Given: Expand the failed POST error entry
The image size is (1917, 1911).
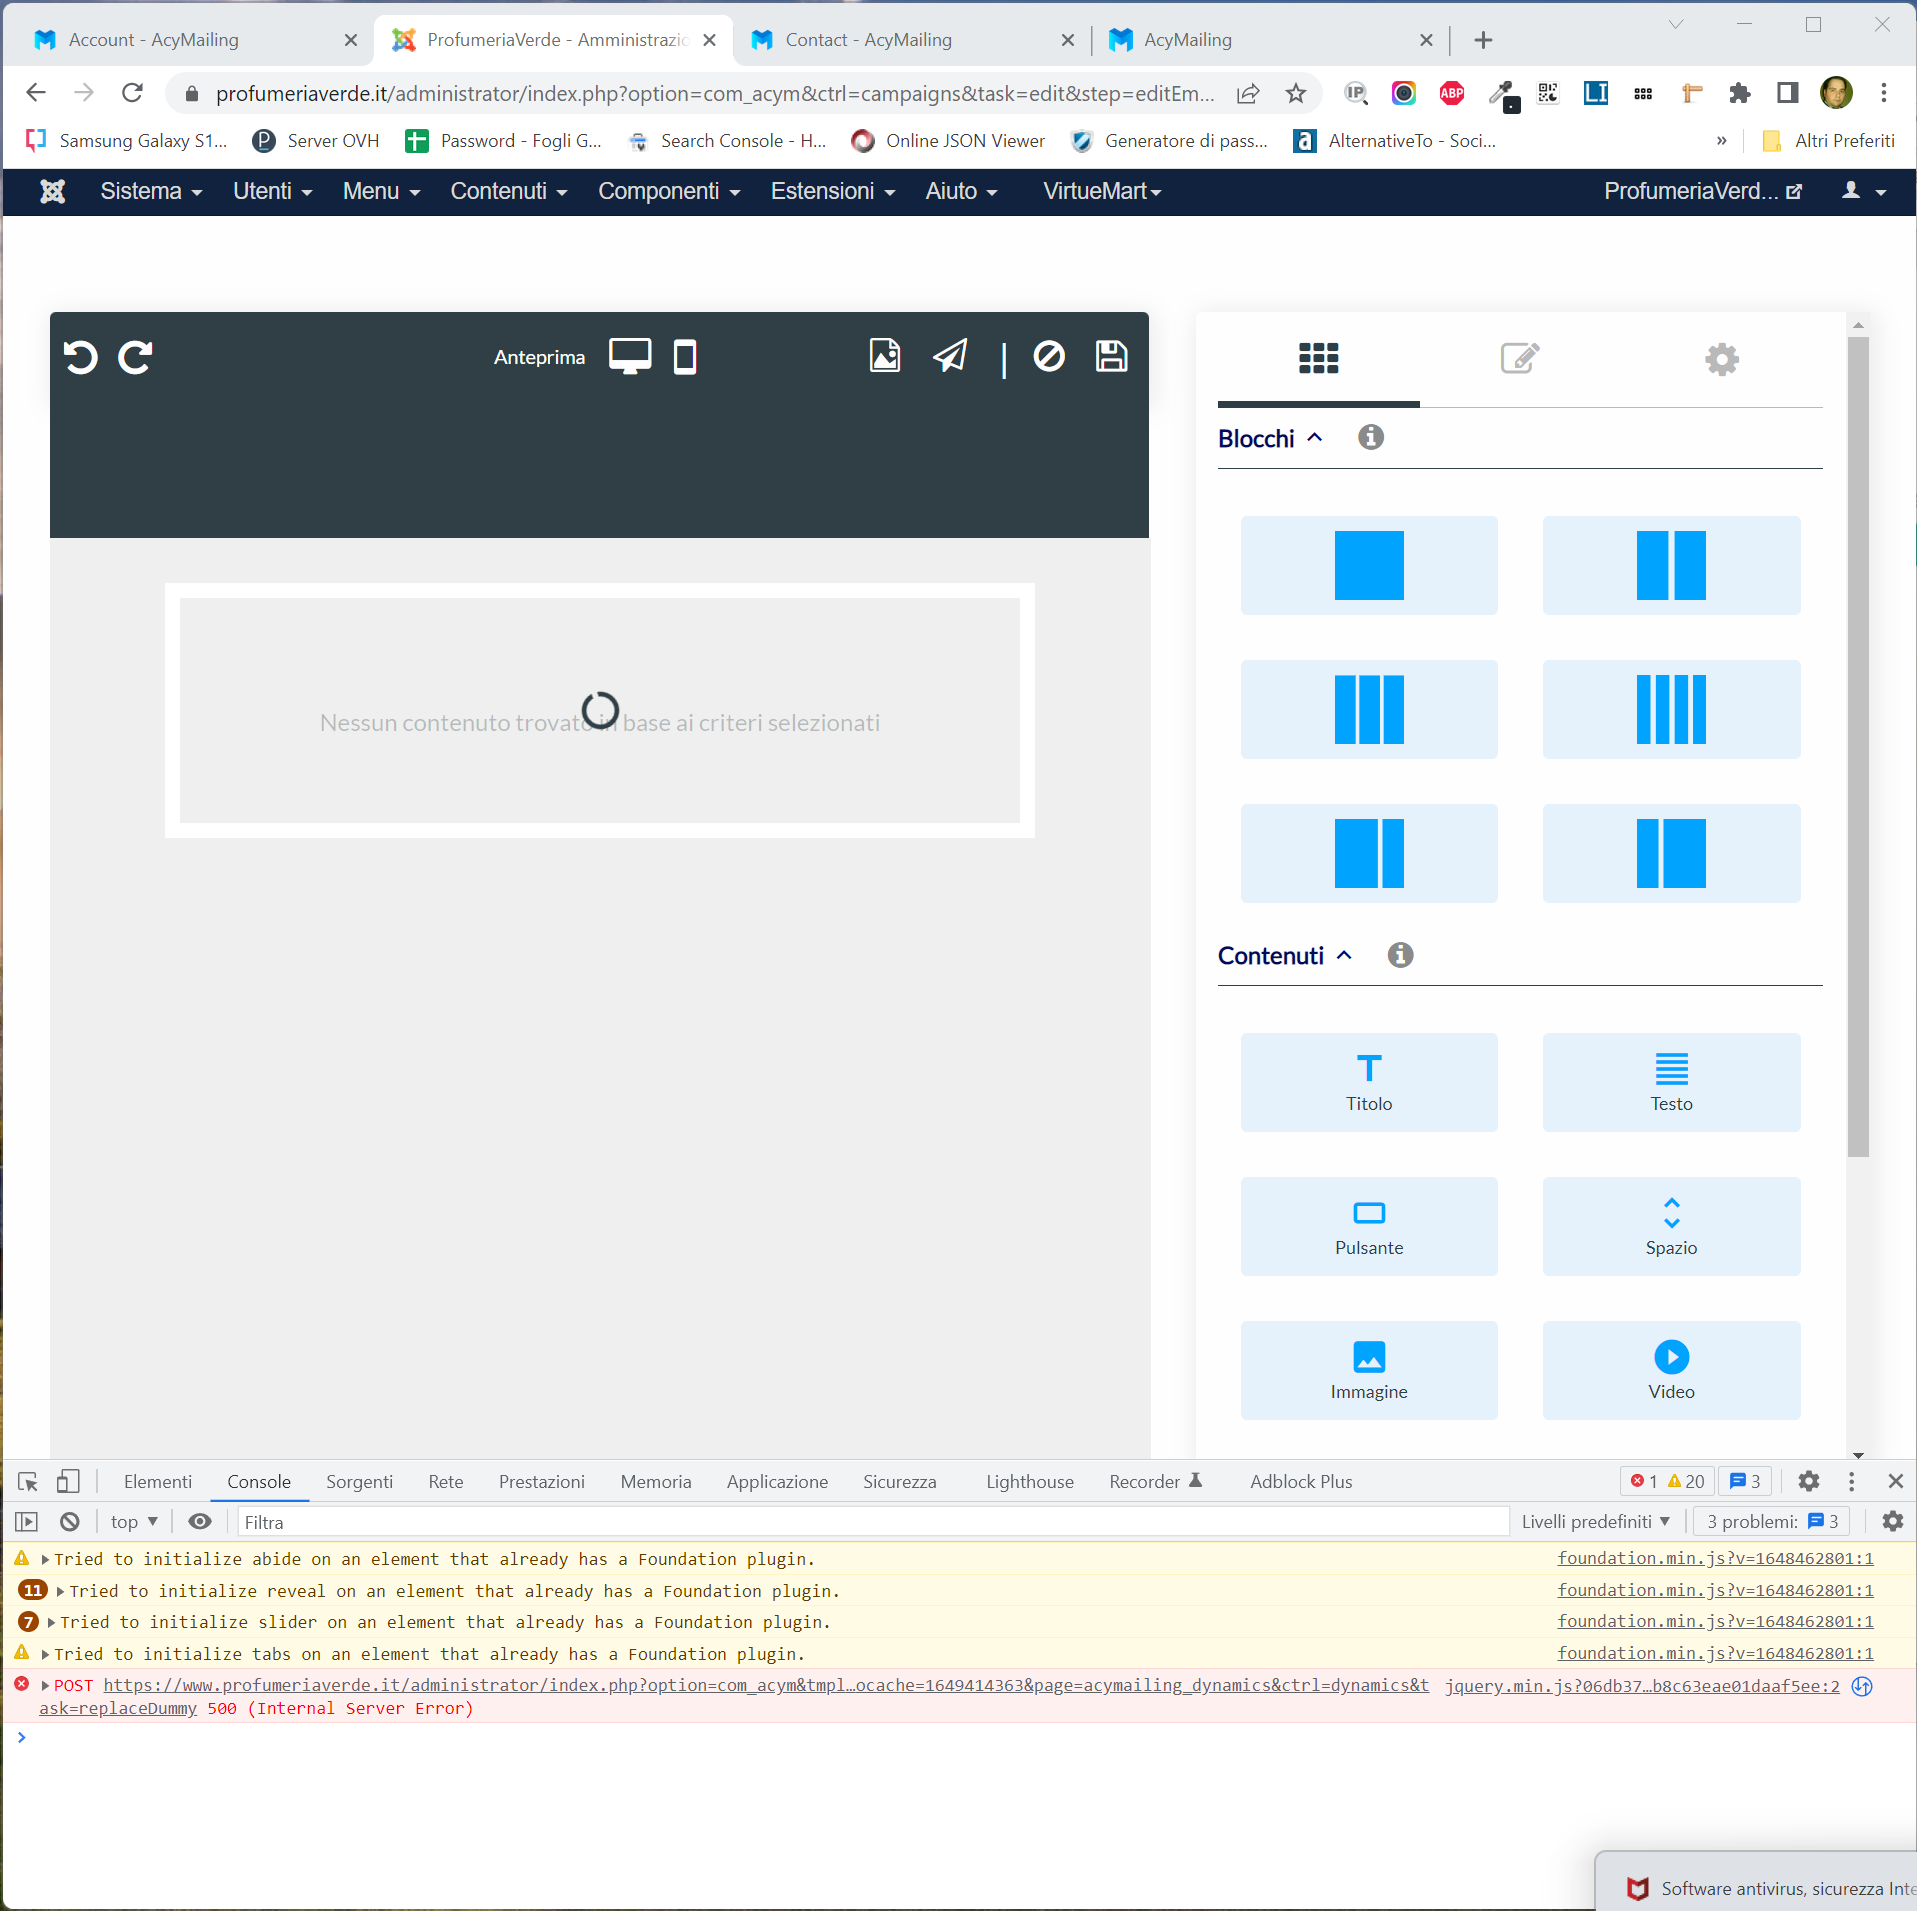Looking at the screenshot, I should 46,1686.
